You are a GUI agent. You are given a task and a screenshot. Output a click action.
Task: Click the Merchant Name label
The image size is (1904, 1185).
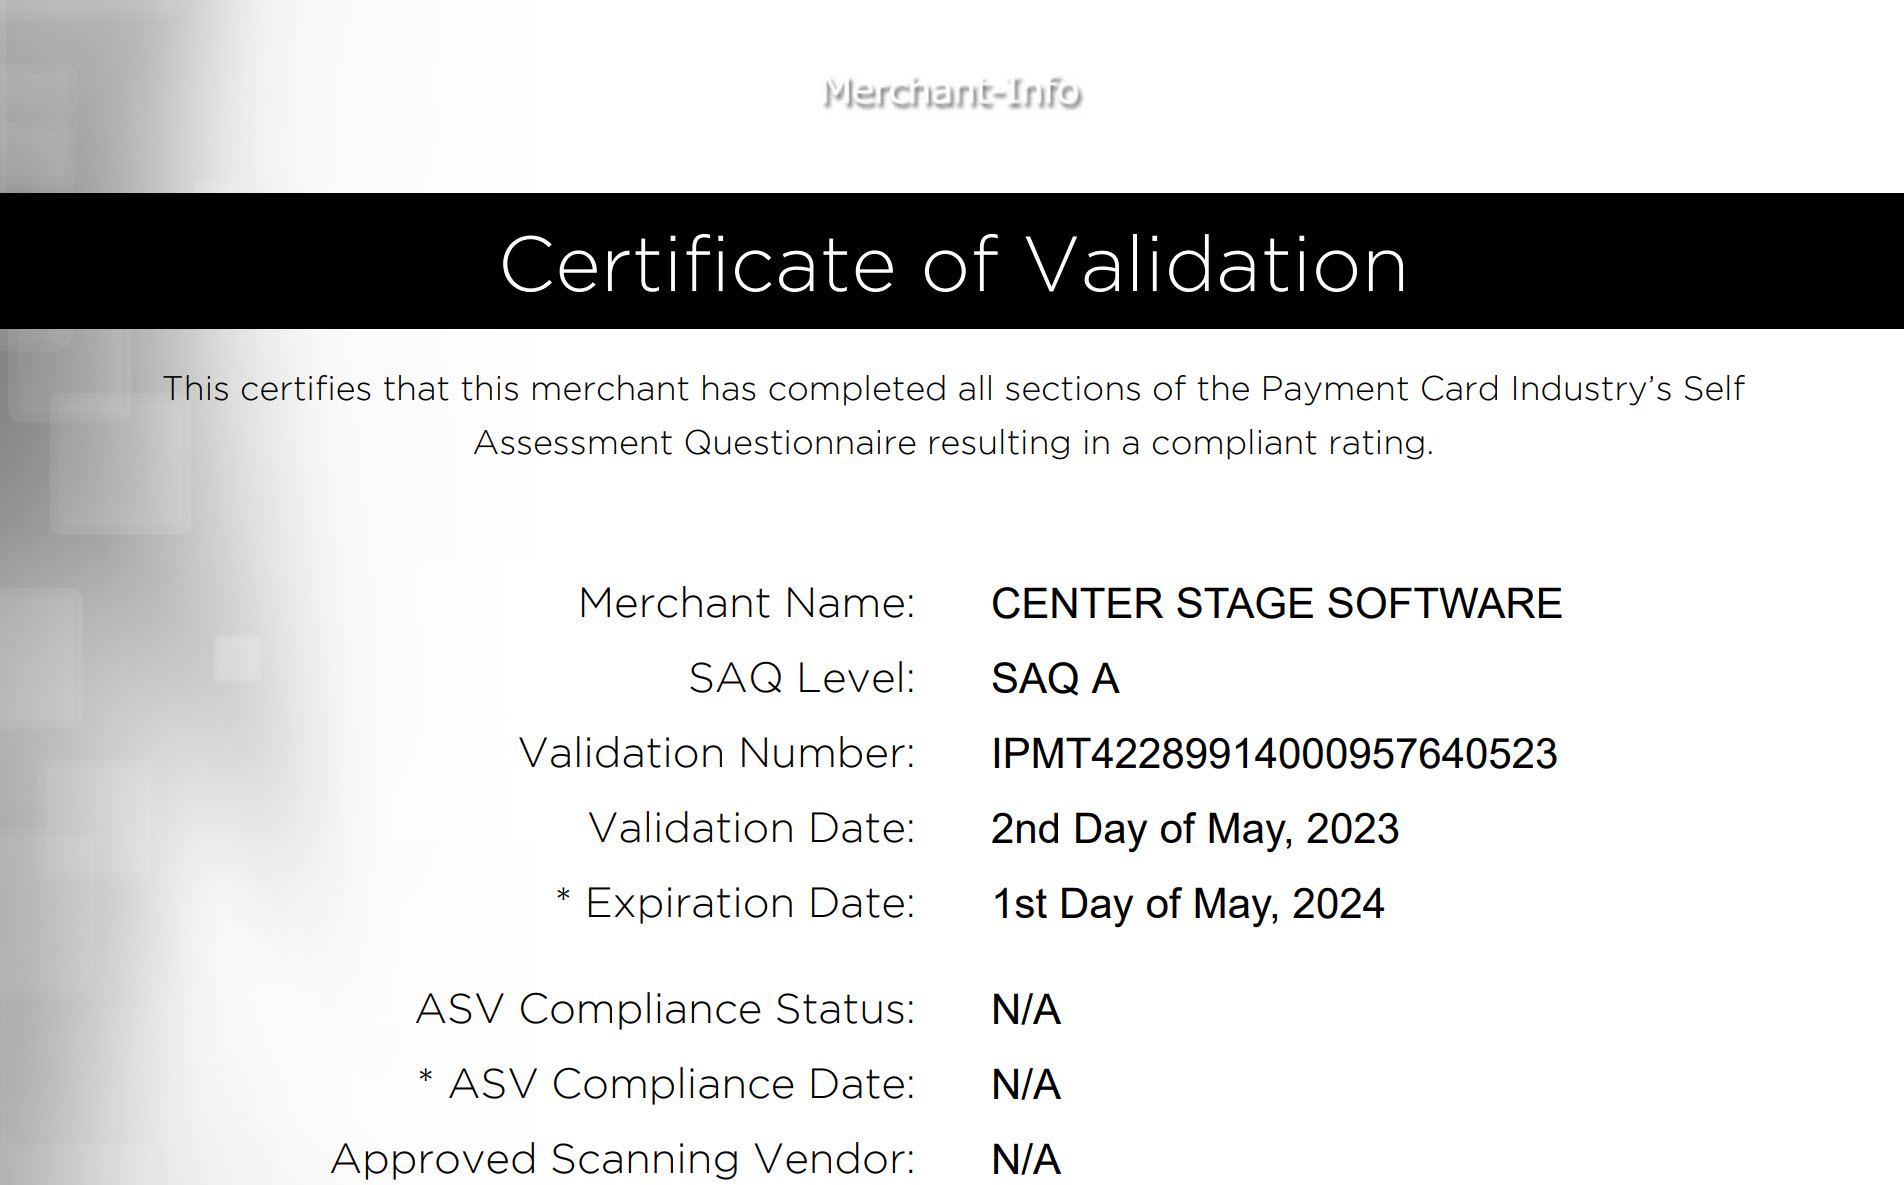pyautogui.click(x=747, y=603)
